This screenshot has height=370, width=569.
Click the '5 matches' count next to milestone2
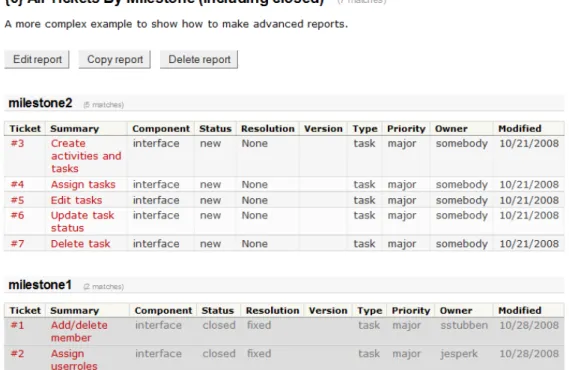pyautogui.click(x=103, y=105)
